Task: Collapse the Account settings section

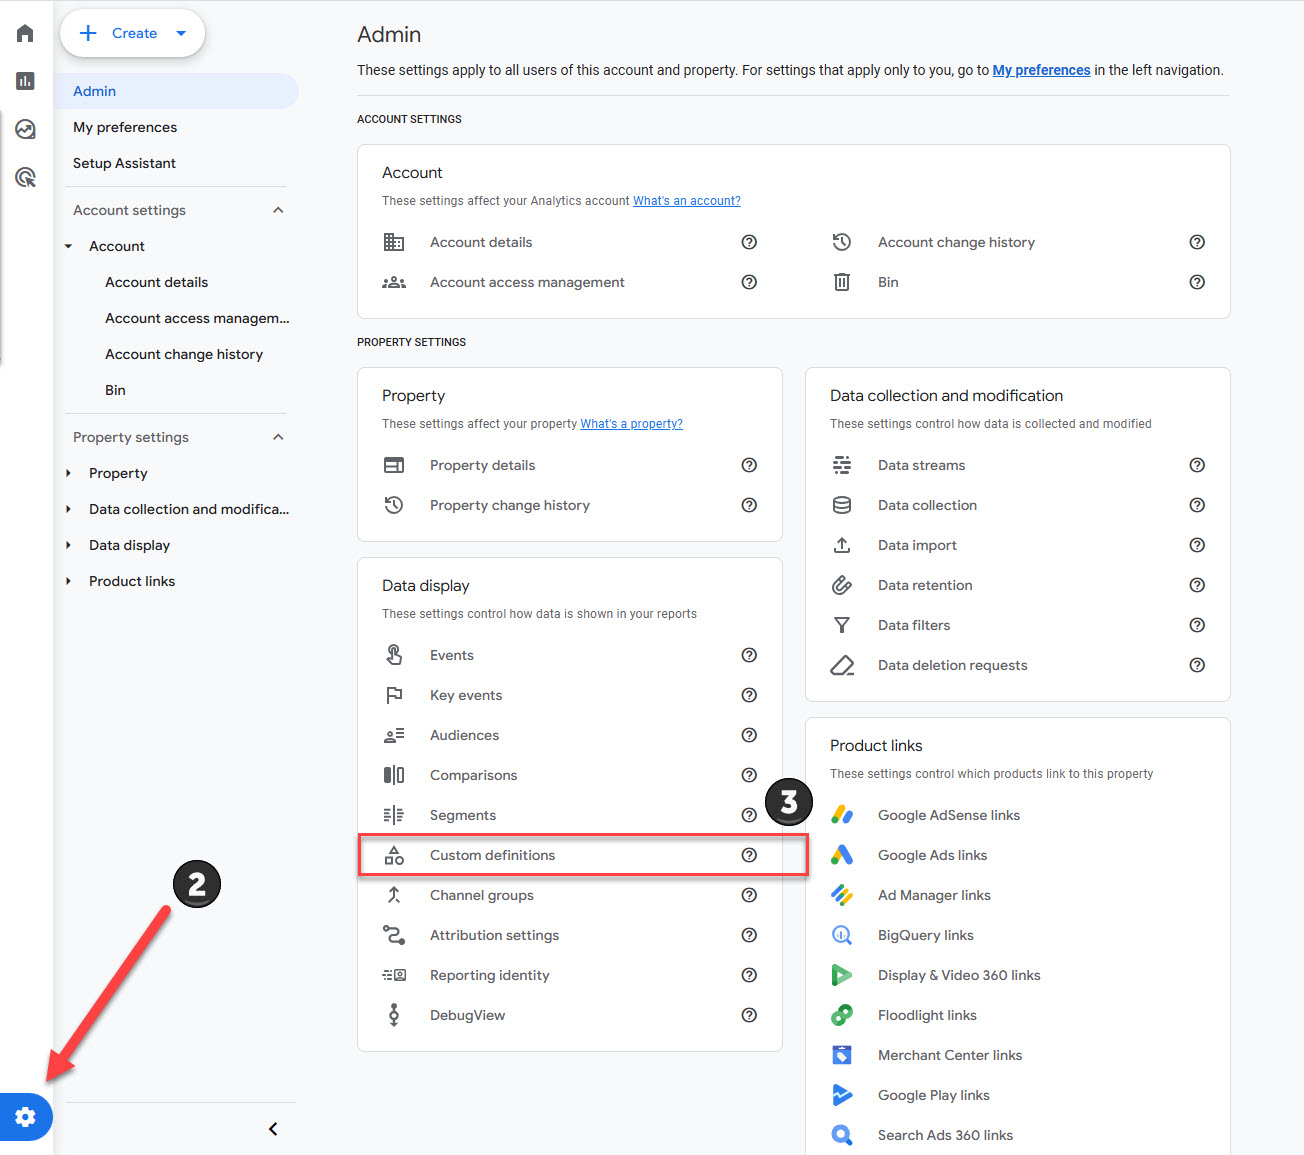Action: point(278,210)
